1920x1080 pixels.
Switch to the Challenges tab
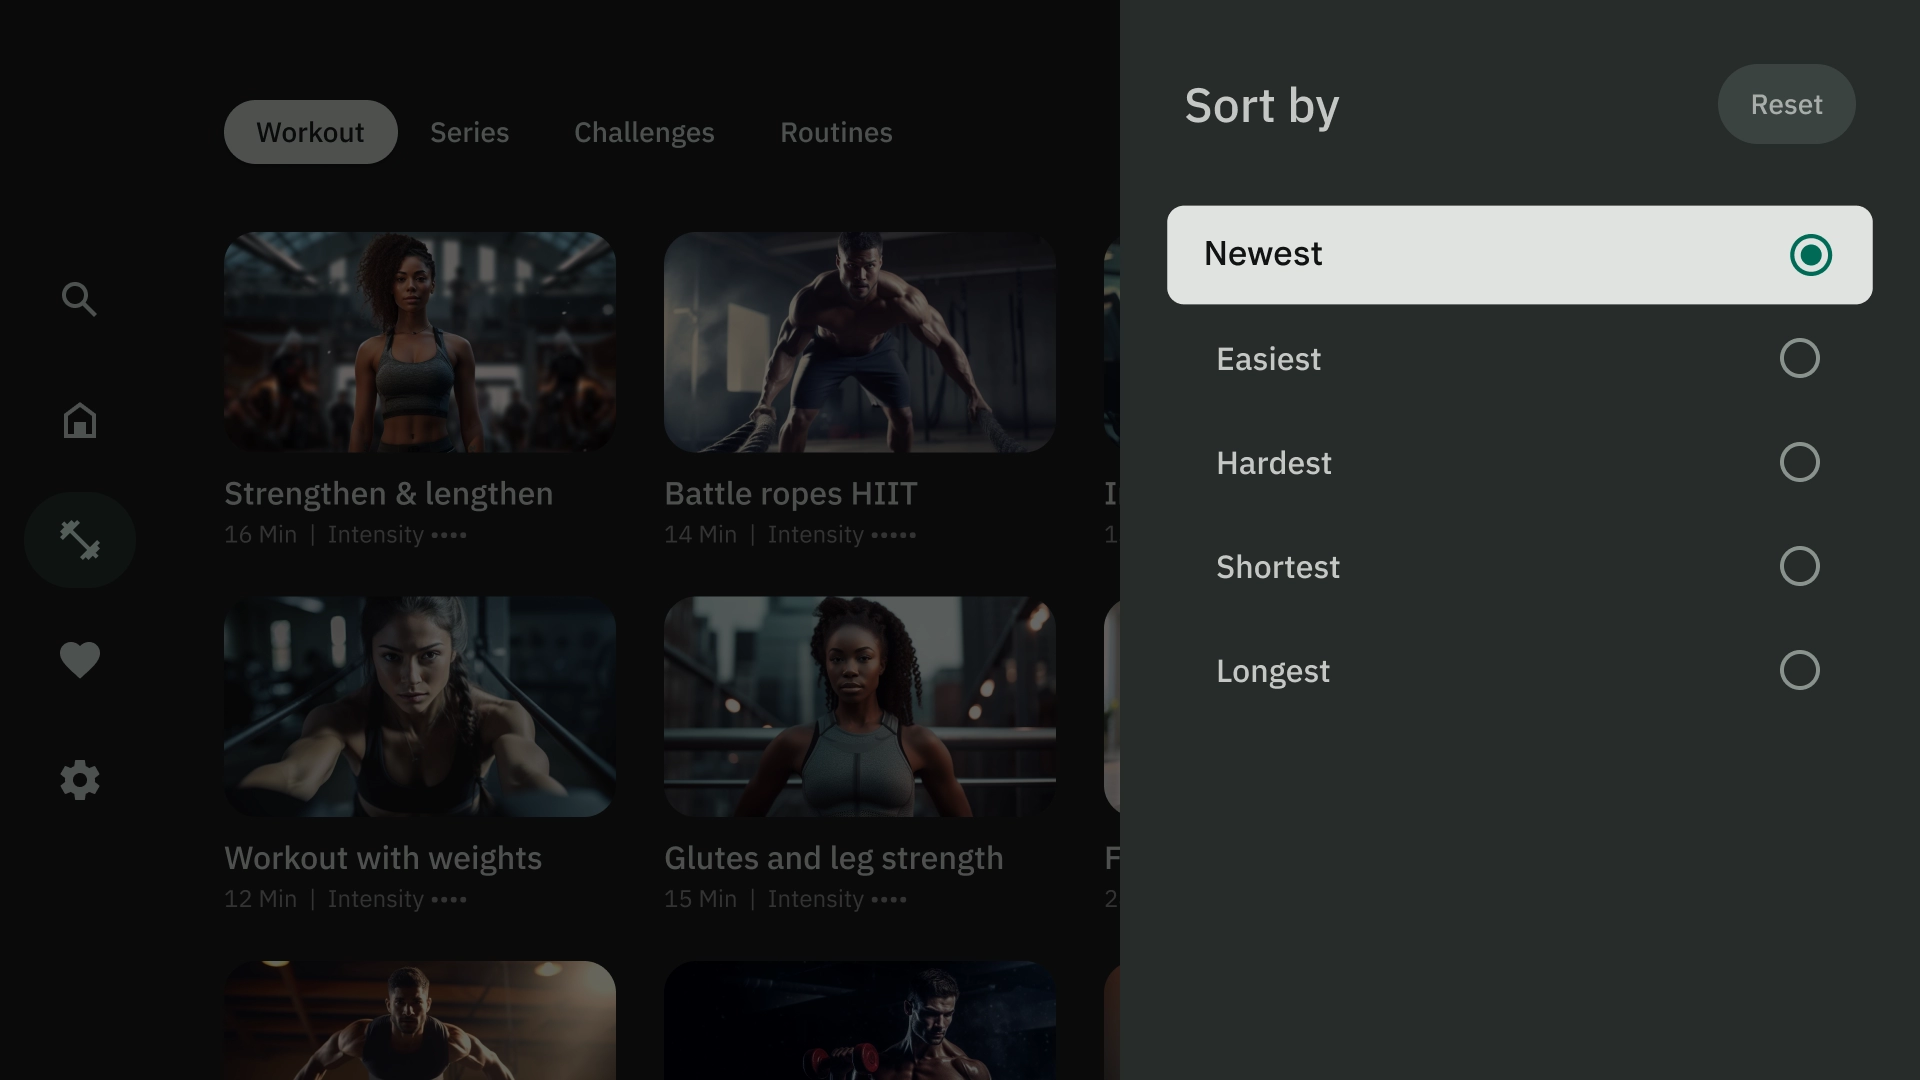[644, 131]
